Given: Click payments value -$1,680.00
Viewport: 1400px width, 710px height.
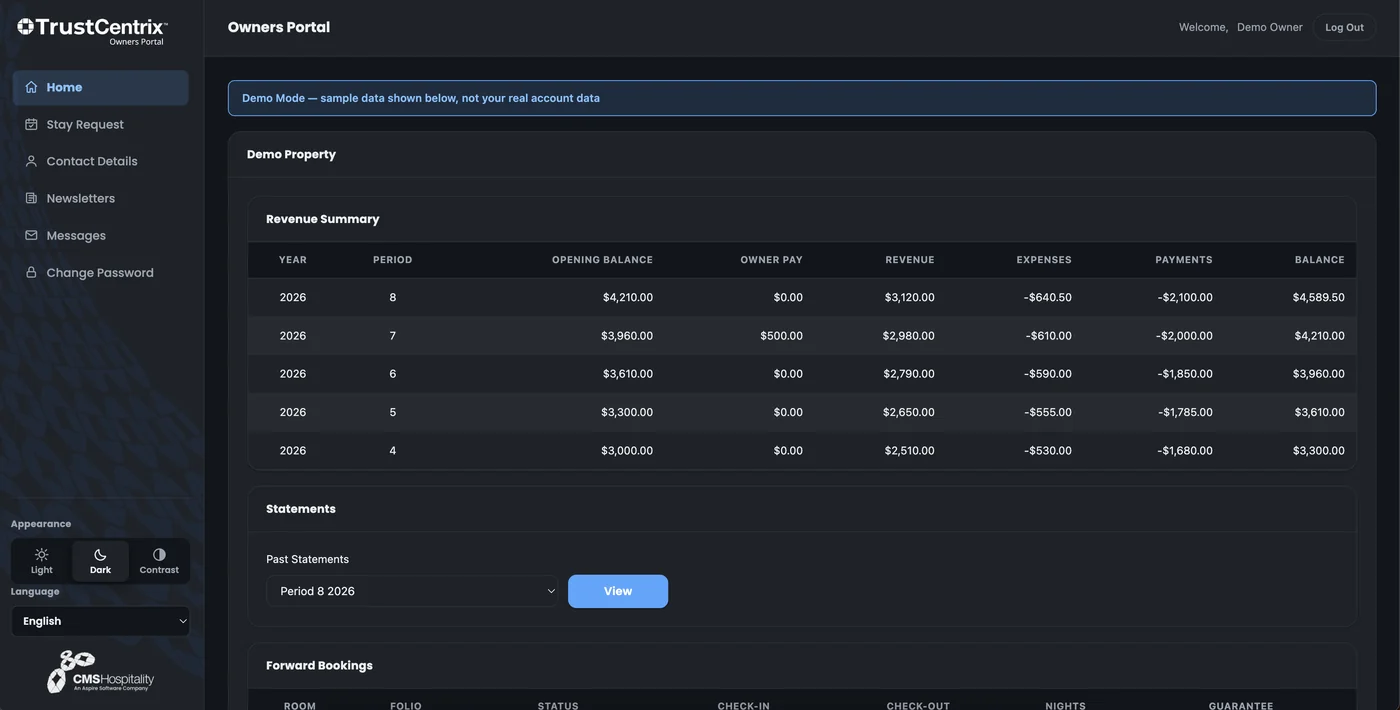Looking at the screenshot, I should (x=1185, y=451).
